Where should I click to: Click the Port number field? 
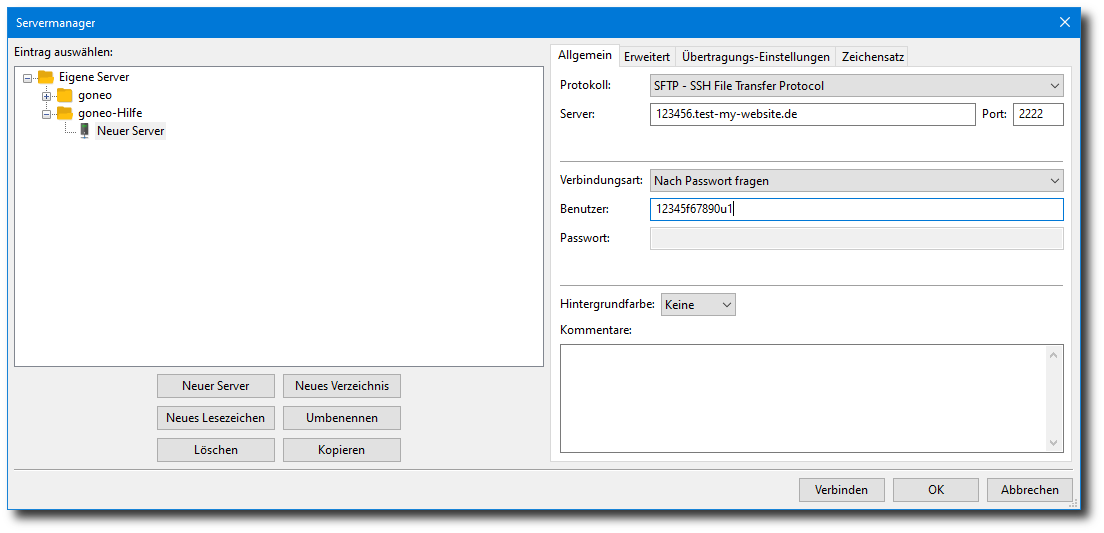coord(1037,114)
